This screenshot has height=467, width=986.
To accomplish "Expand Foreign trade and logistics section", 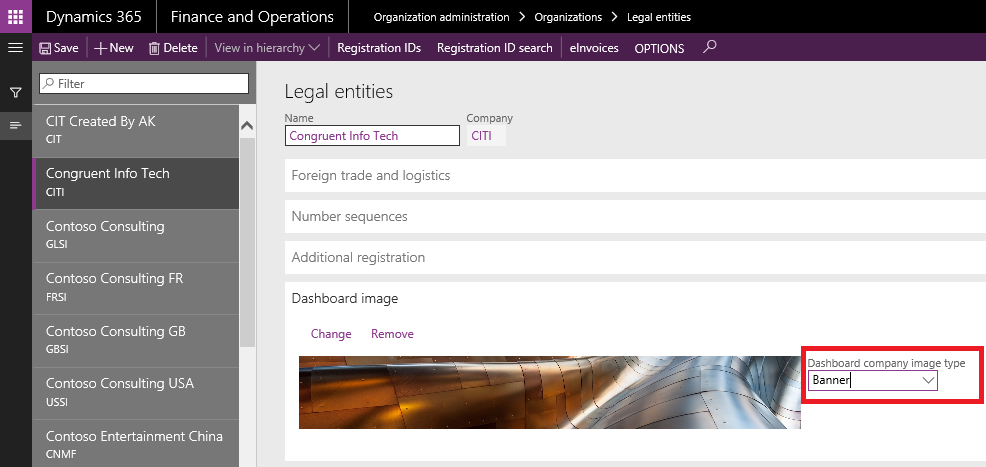I will tap(635, 175).
